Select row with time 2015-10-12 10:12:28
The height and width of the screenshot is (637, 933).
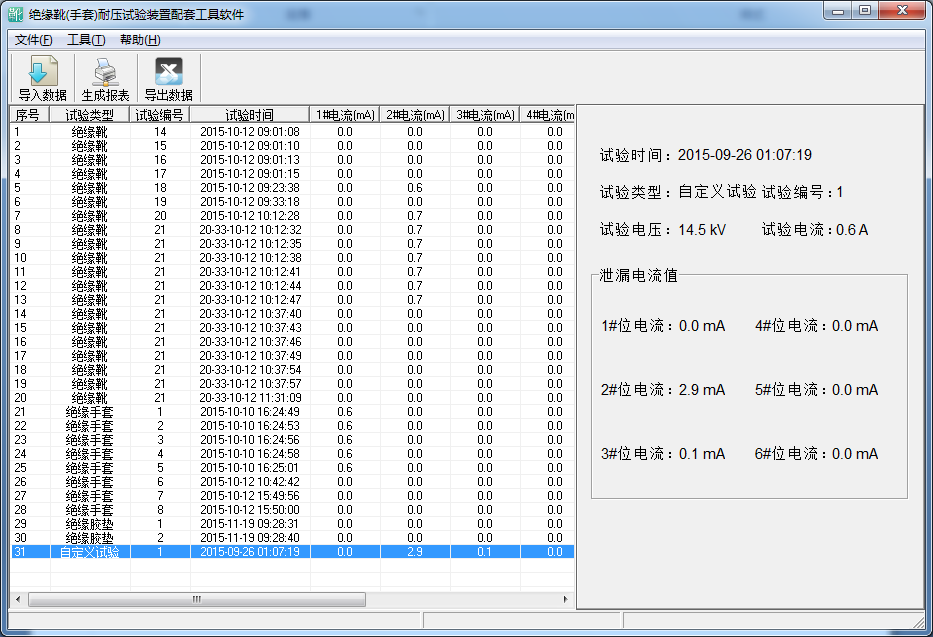coord(292,216)
